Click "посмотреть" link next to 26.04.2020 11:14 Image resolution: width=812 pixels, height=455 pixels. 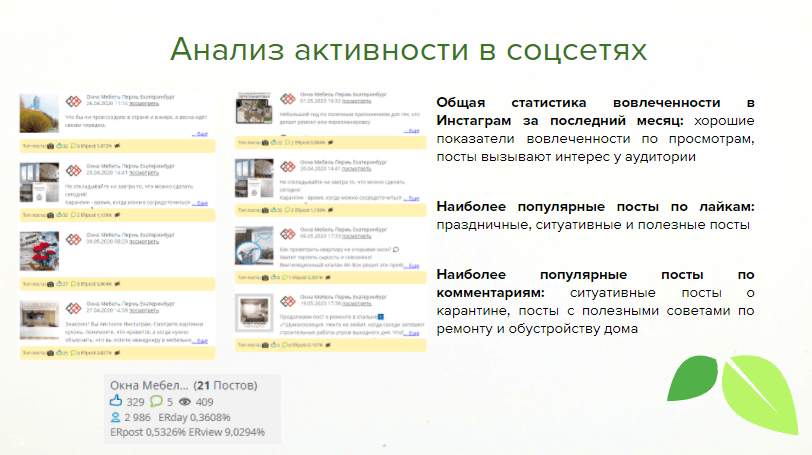point(144,104)
